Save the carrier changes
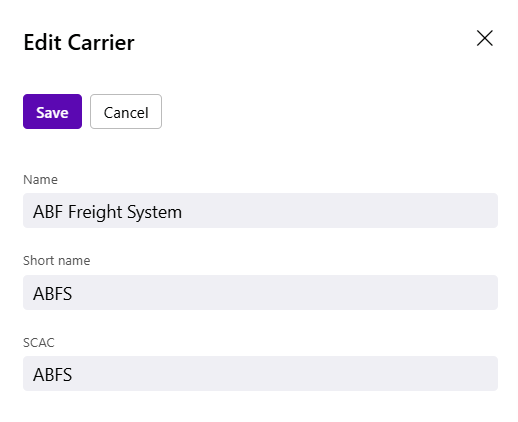Screen dimensions: 518x422 (52, 111)
